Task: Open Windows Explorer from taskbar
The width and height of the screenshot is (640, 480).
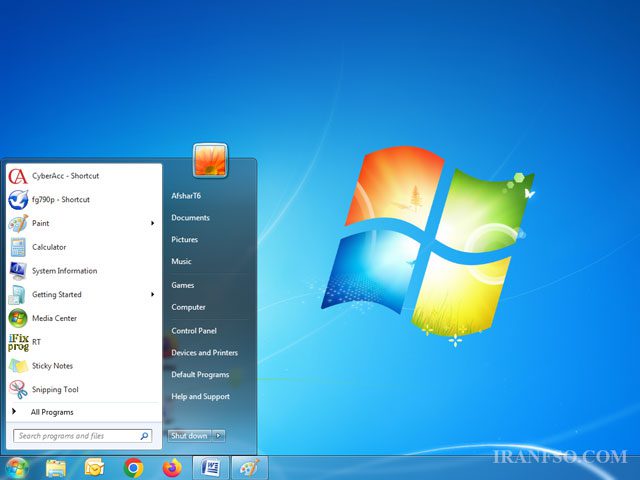Action: 56,468
